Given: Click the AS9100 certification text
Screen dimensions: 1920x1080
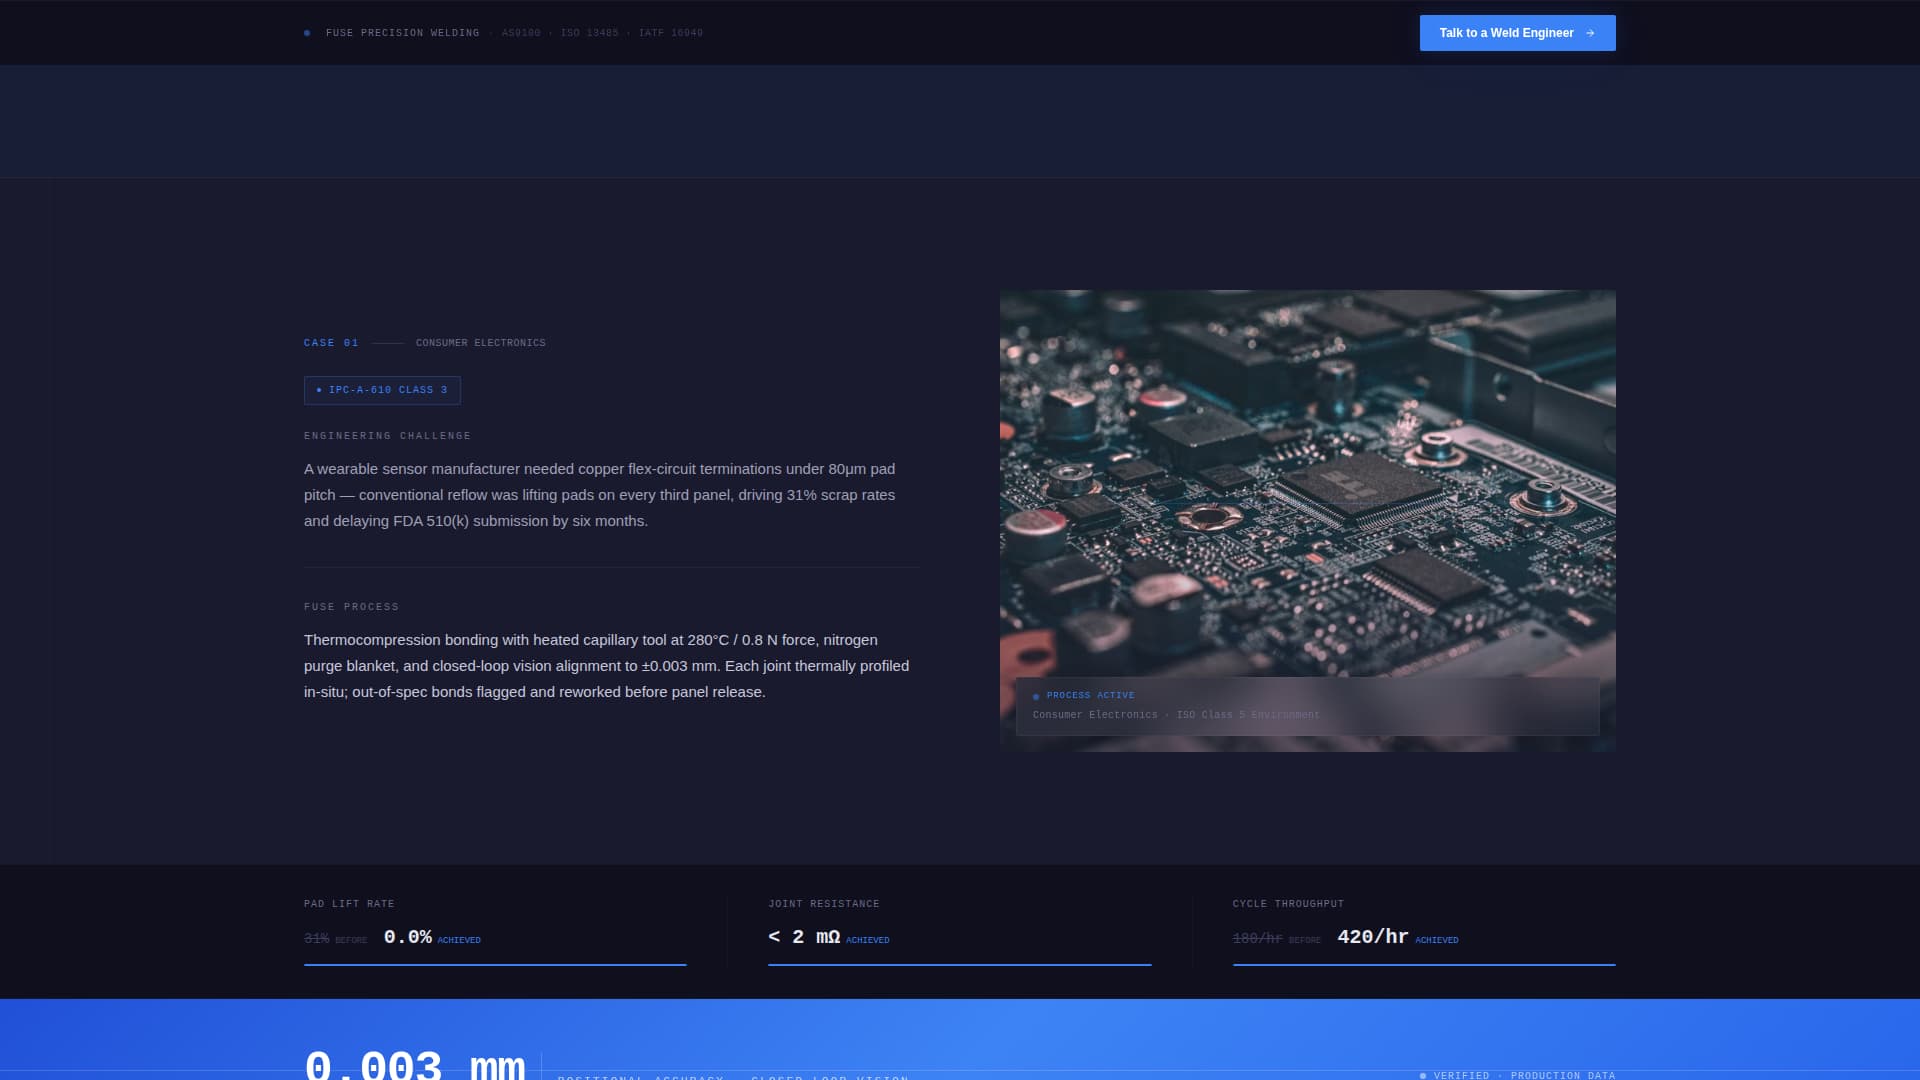Looking at the screenshot, I should pos(521,33).
